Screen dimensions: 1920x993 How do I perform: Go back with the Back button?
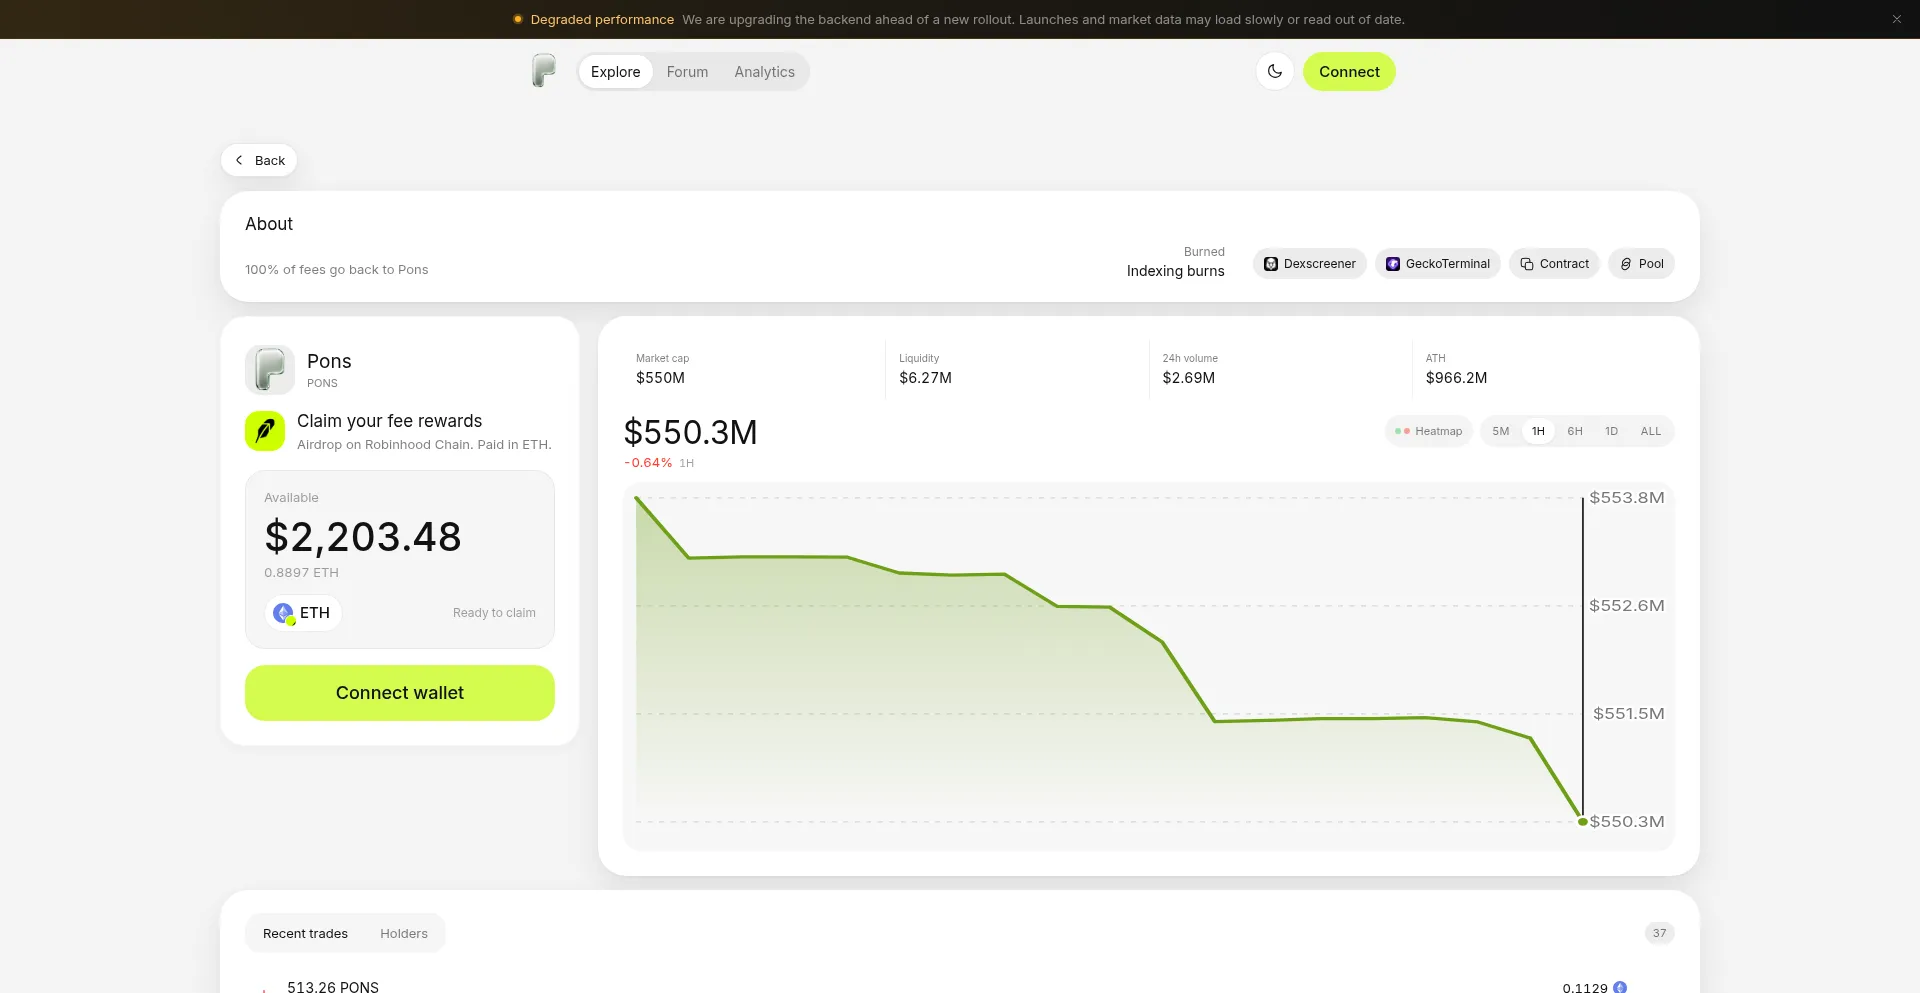point(259,160)
